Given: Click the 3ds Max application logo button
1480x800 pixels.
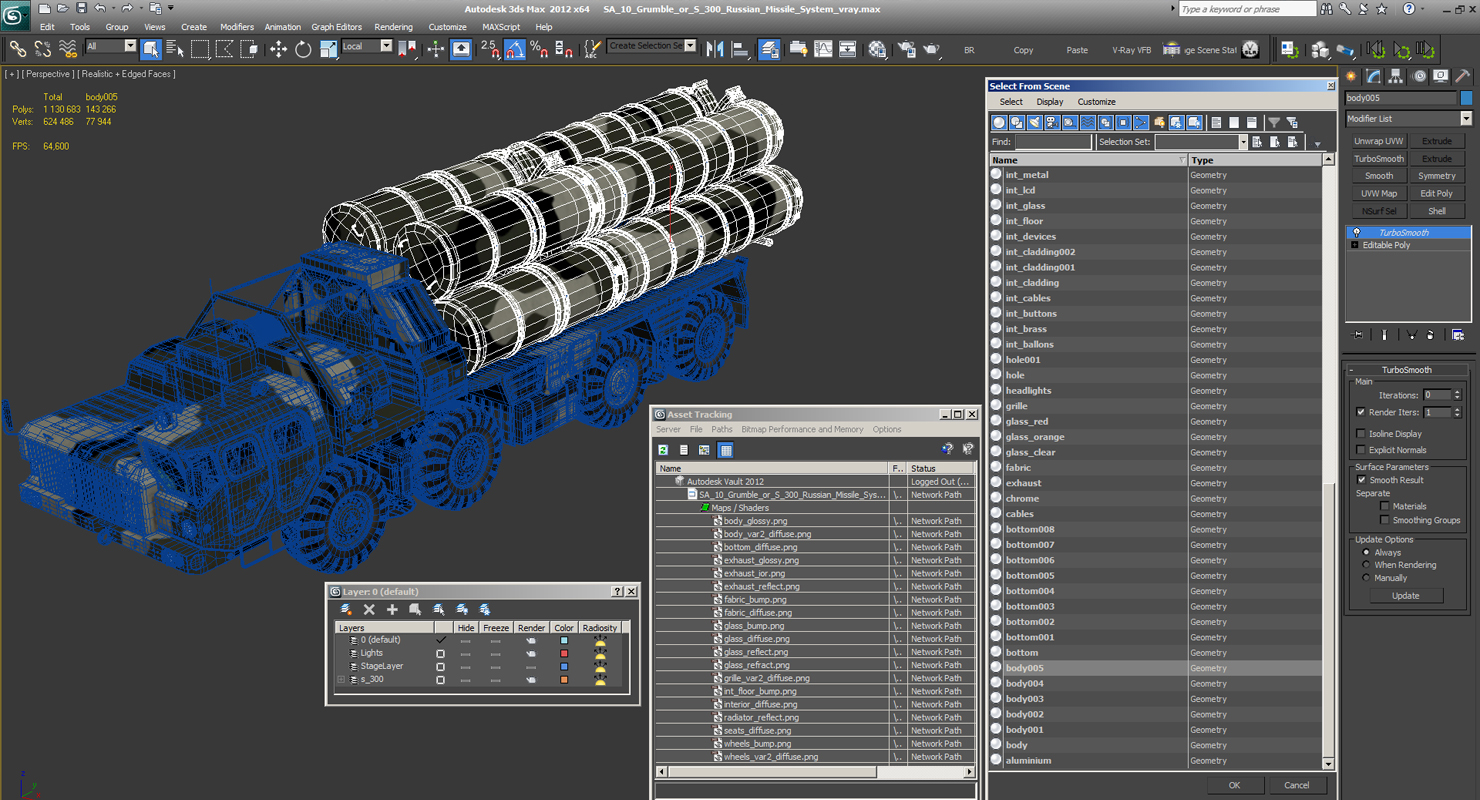Looking at the screenshot, I should tap(14, 17).
